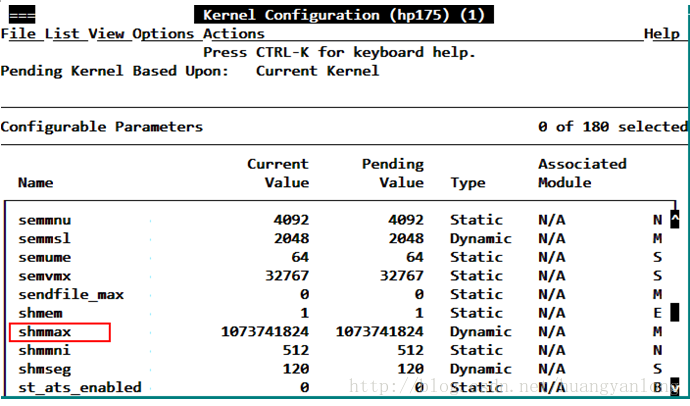Select the semmnu parameter row
The width and height of the screenshot is (690, 406).
point(341,220)
